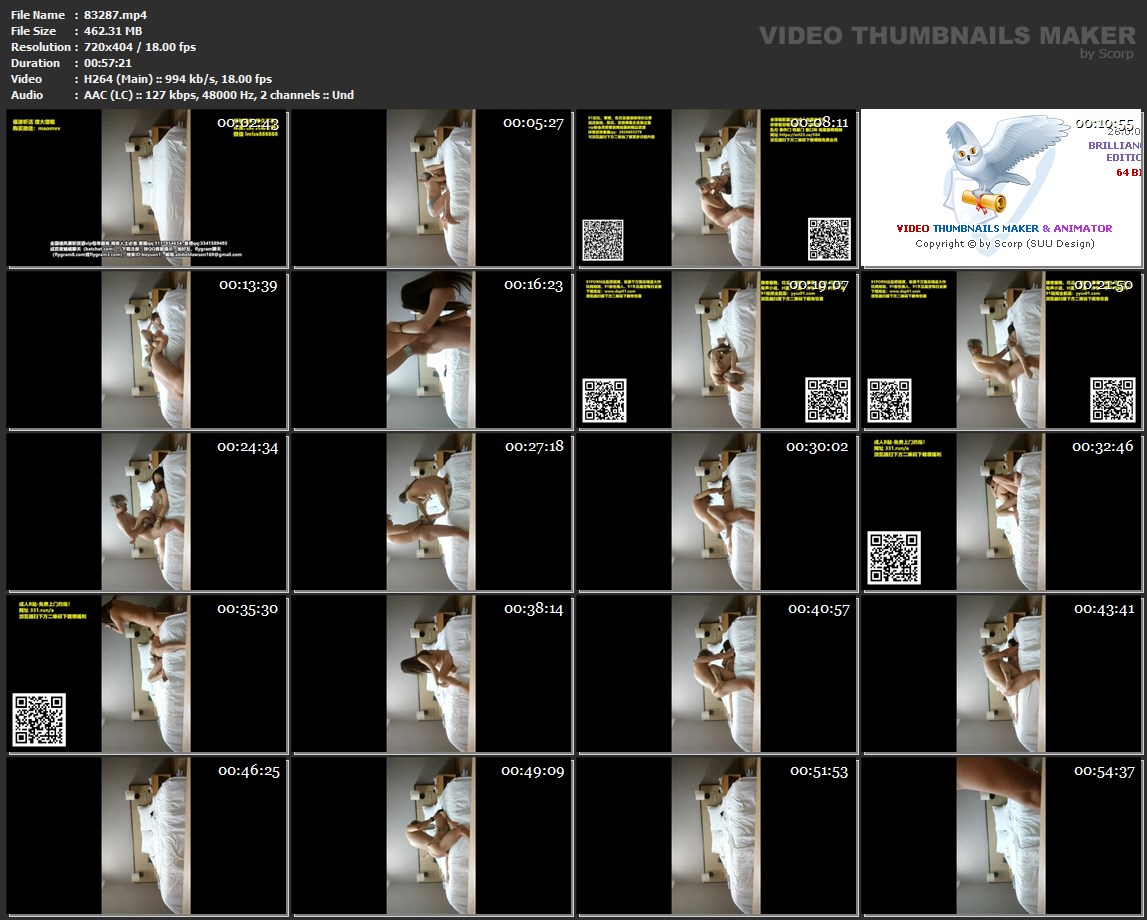Click the 'Copyright © by Scorp (SUU Design)' text
Image resolution: width=1147 pixels, height=920 pixels.
point(1004,244)
